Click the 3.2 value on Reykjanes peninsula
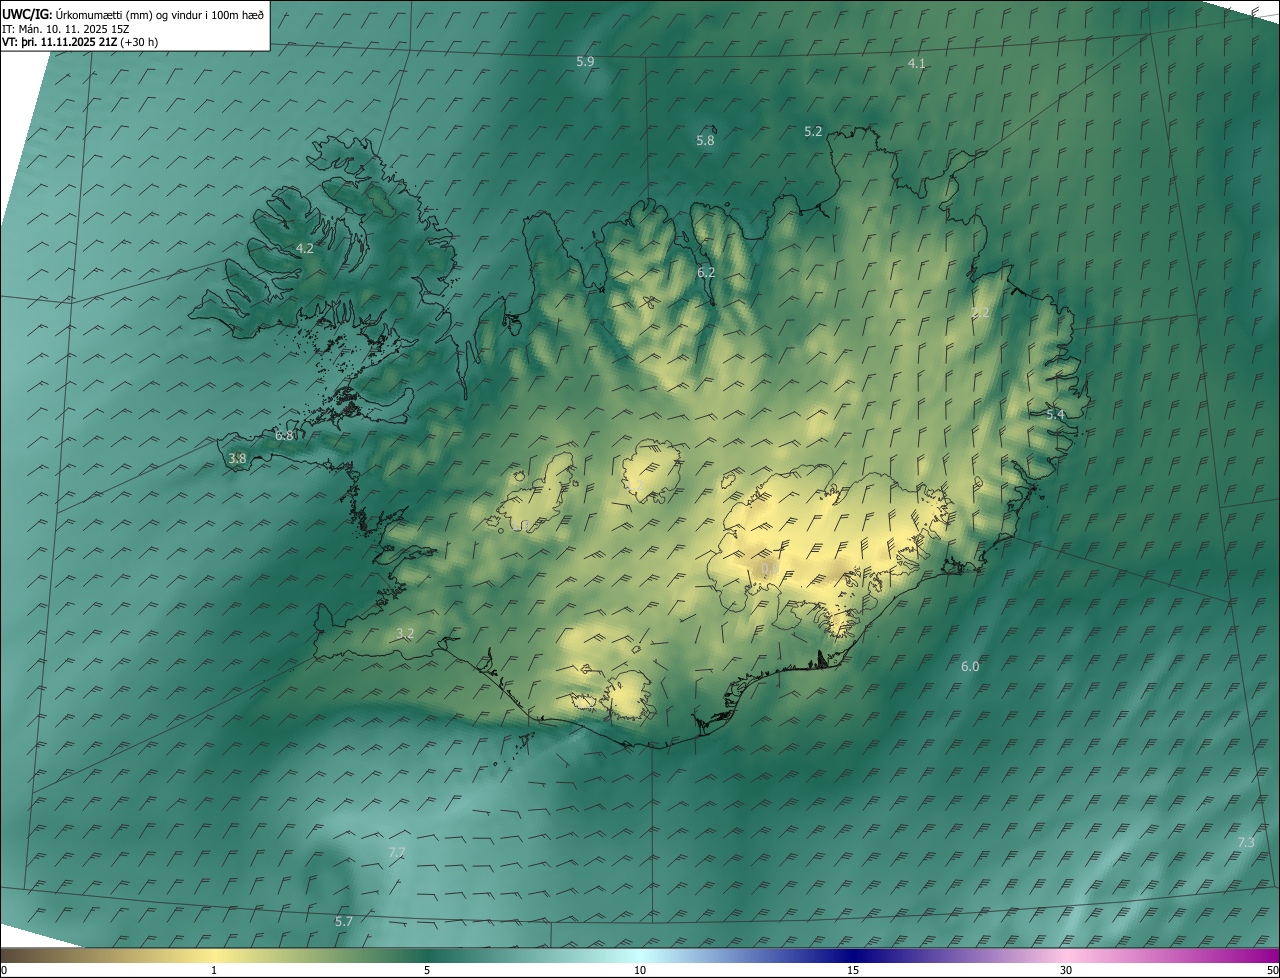 pos(405,634)
